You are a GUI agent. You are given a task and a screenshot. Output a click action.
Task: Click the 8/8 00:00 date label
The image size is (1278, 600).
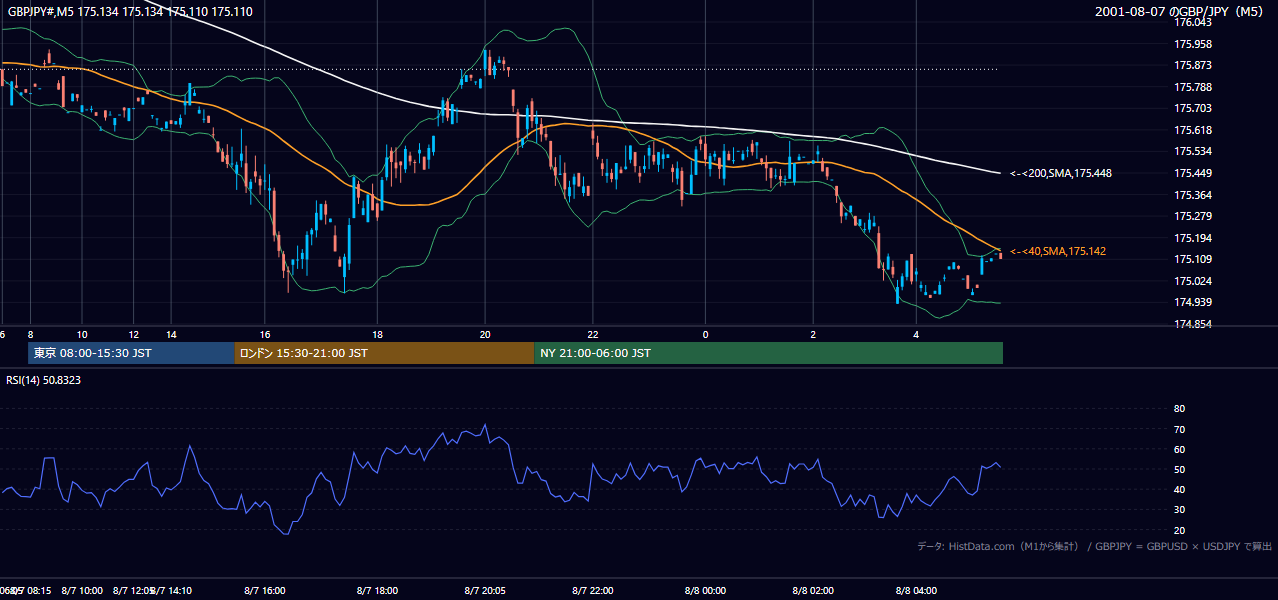pos(705,591)
